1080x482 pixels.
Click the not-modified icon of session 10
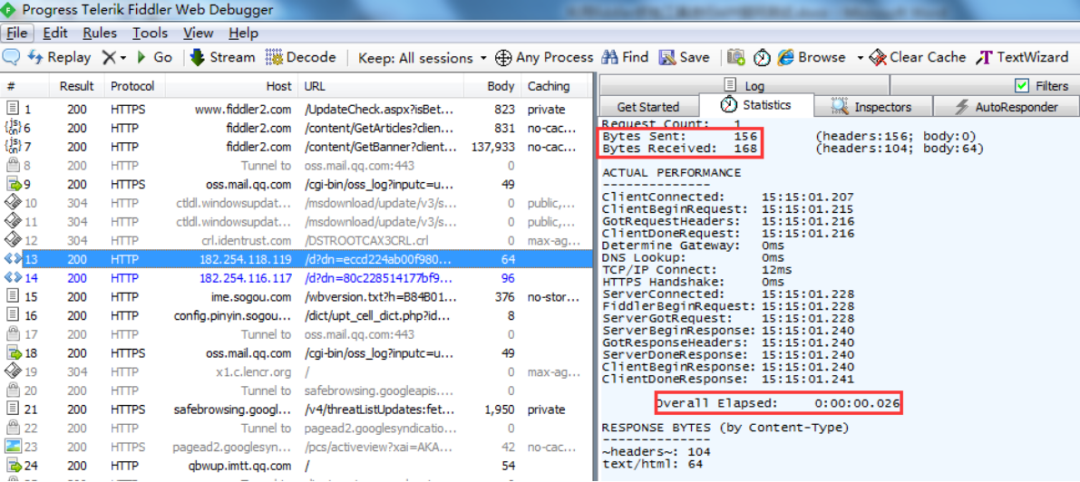(13, 202)
